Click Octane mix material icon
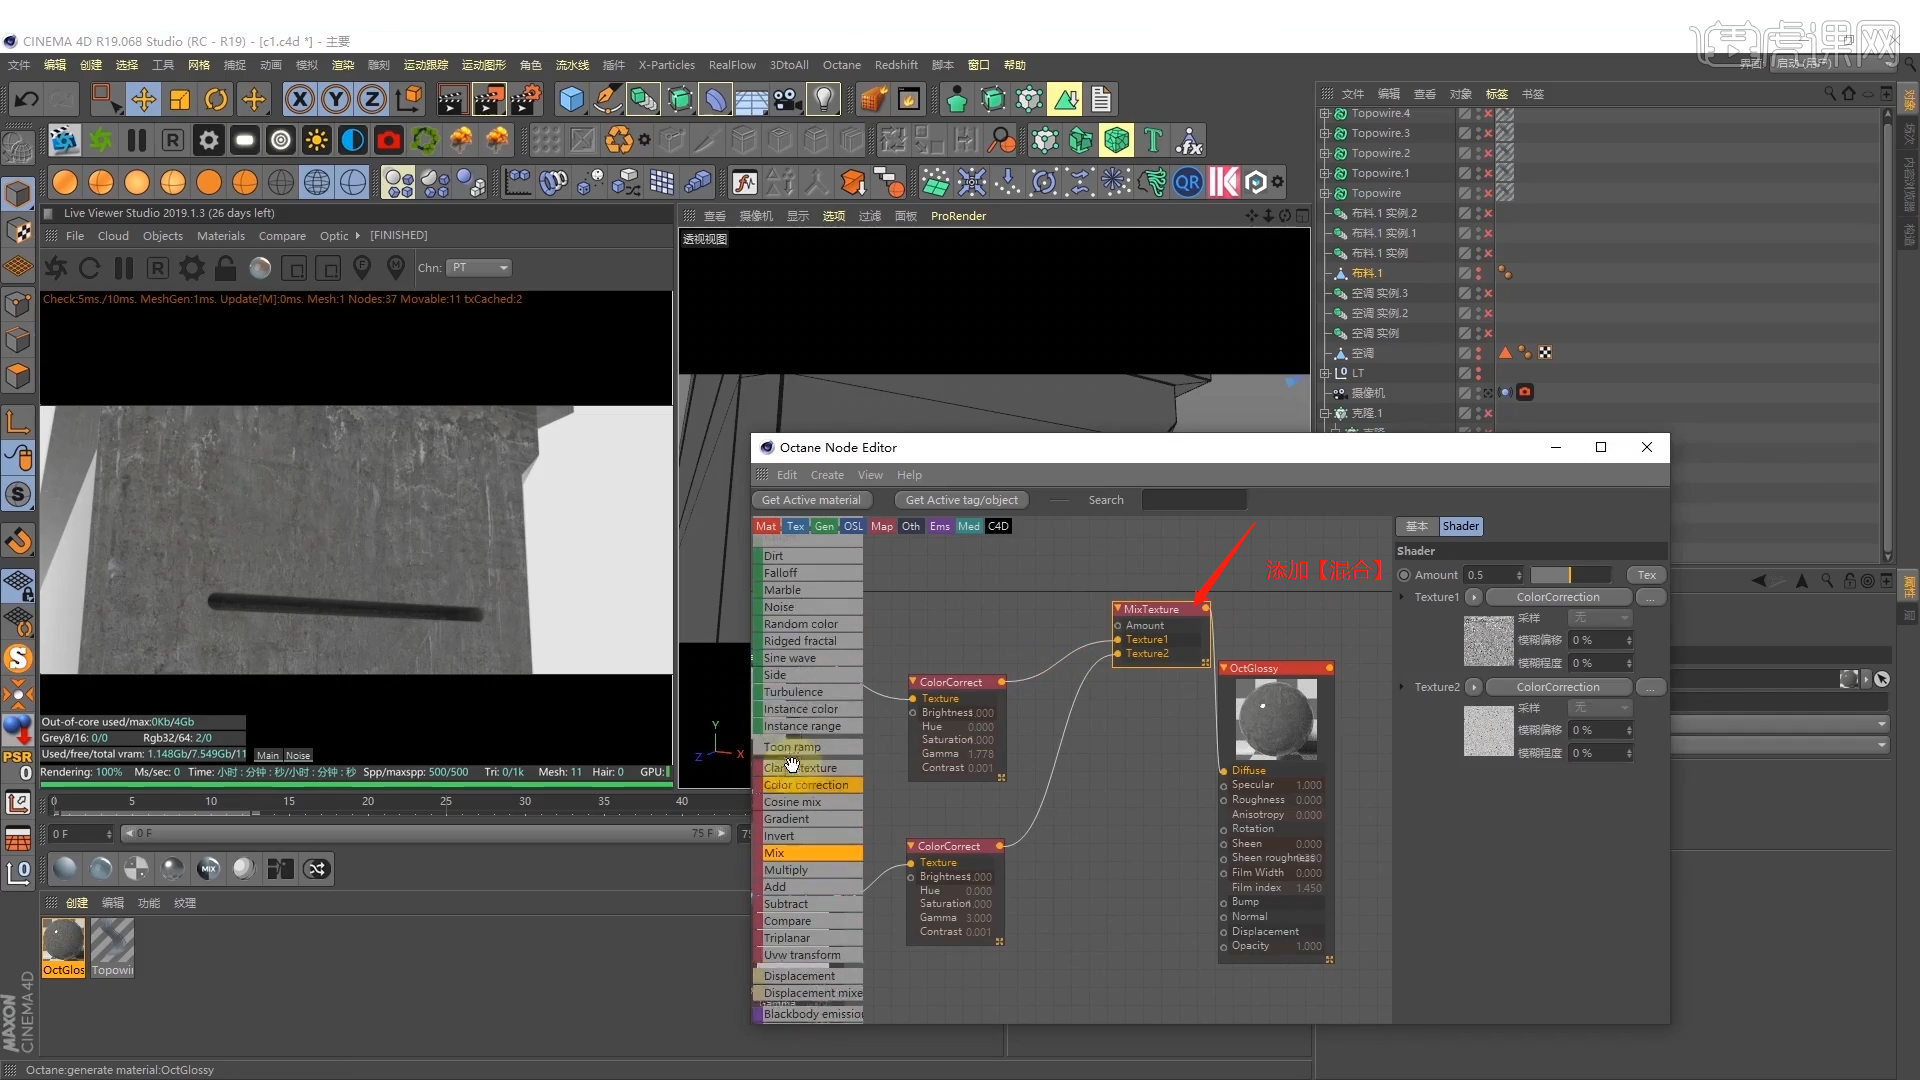Screen dimensions: 1920x1080 point(208,869)
